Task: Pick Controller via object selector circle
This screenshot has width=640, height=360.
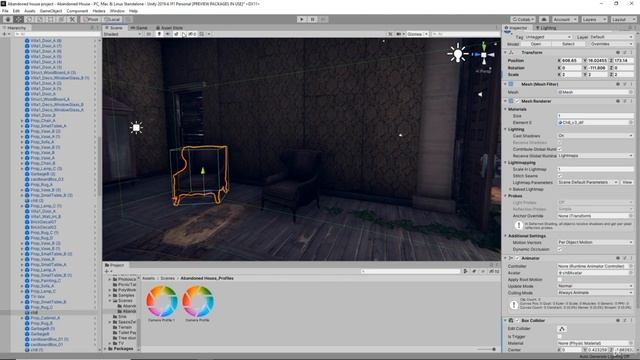Action: point(631,266)
